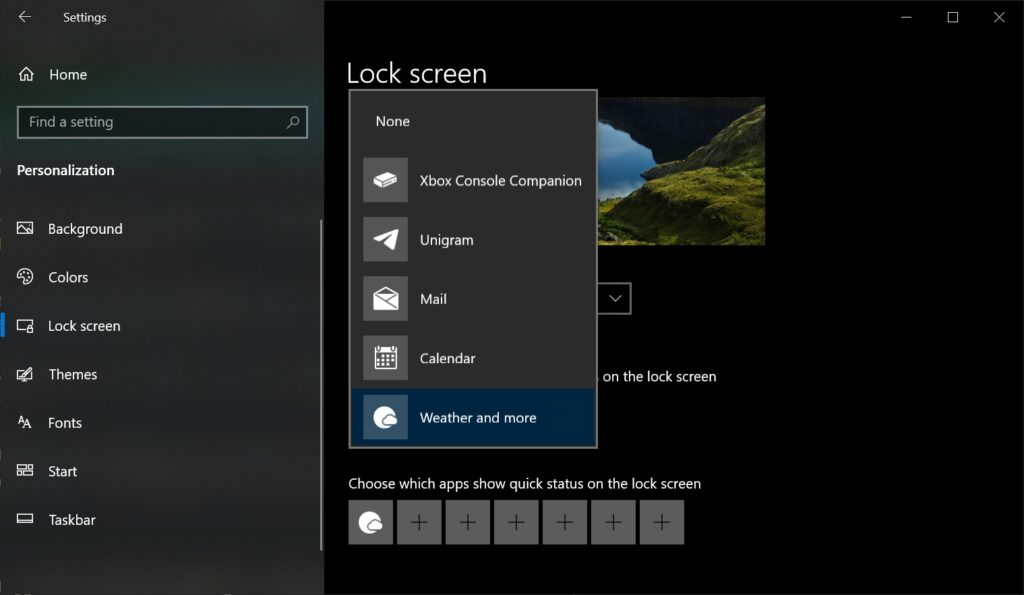Click the Background picture icon in sidebar
The height and width of the screenshot is (595, 1024).
tap(24, 228)
